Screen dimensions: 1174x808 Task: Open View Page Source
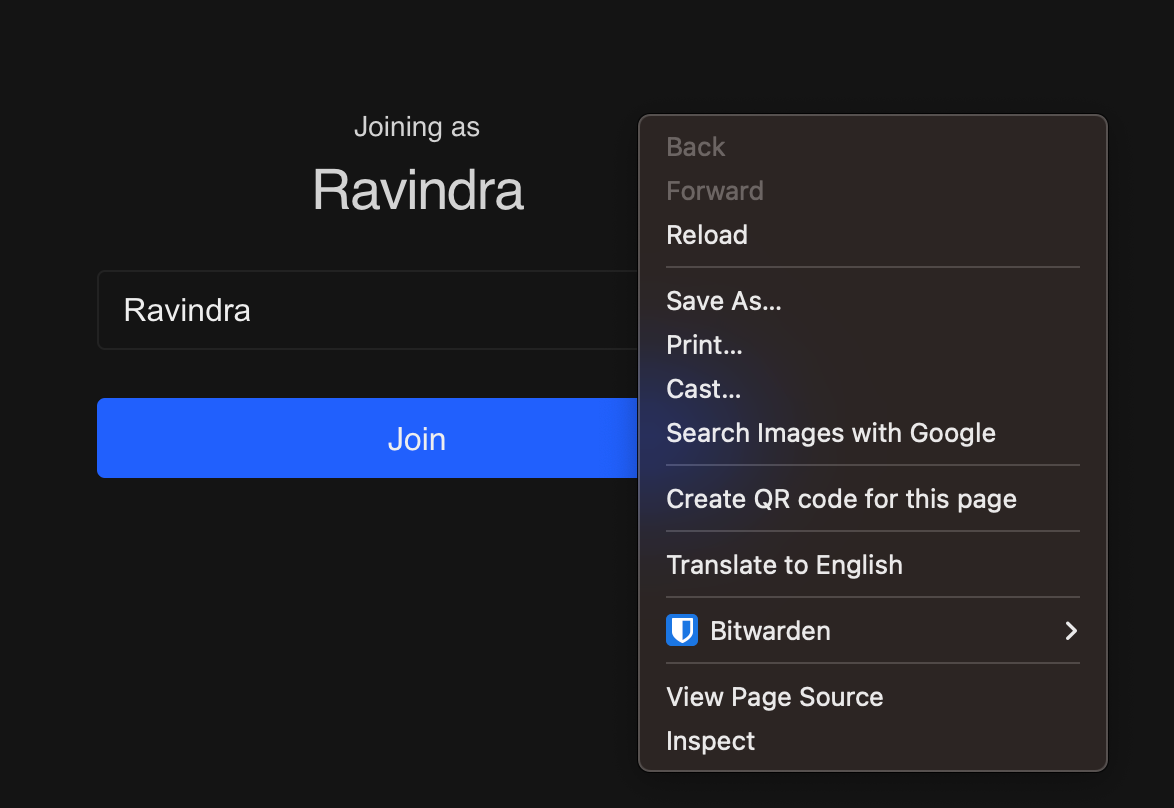click(775, 697)
